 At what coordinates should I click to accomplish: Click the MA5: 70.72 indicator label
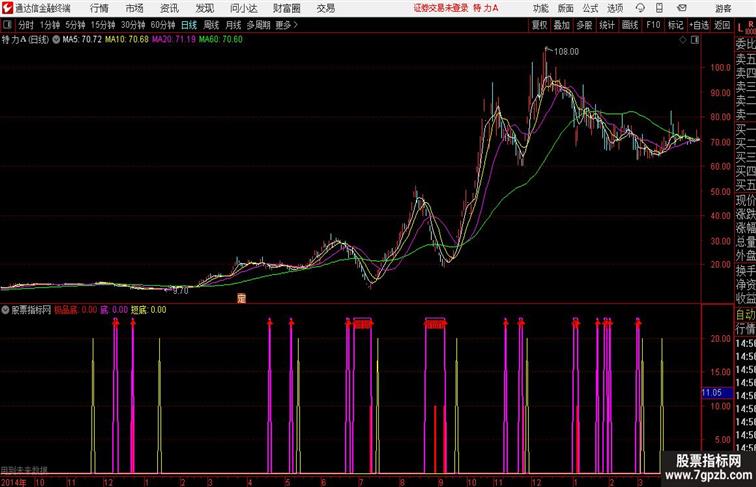pyautogui.click(x=82, y=40)
